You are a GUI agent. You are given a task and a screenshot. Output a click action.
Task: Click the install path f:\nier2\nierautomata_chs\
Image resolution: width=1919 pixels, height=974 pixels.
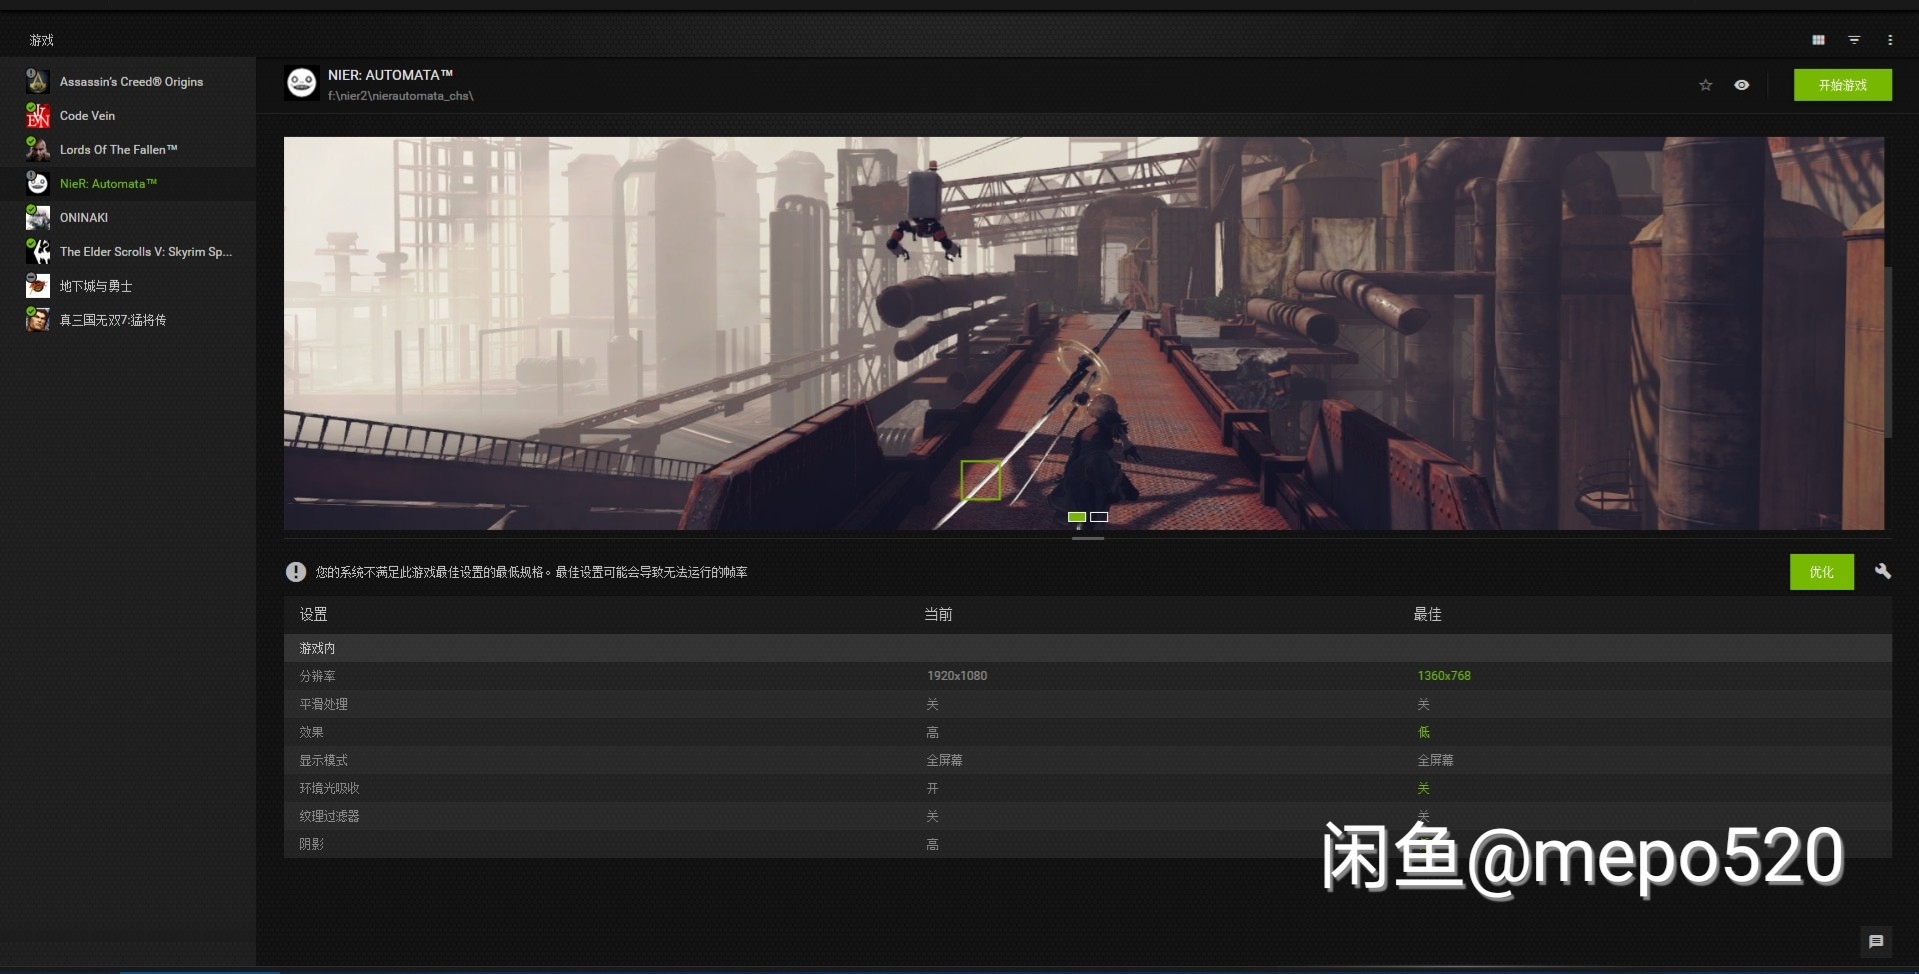pos(401,96)
